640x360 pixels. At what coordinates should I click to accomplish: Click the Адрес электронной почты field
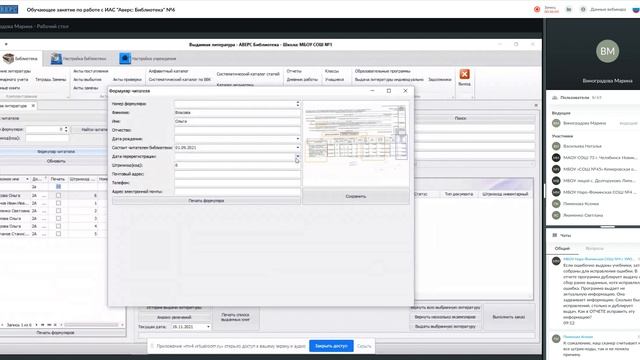(237, 191)
